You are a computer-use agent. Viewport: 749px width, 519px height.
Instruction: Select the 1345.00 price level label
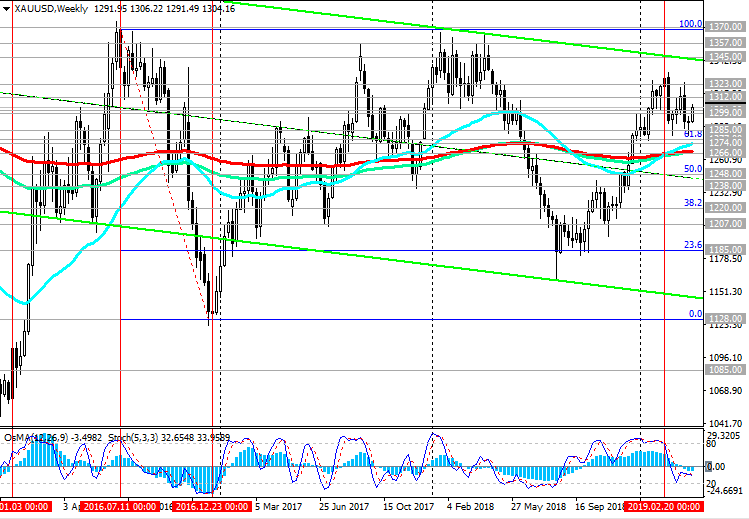pos(726,57)
